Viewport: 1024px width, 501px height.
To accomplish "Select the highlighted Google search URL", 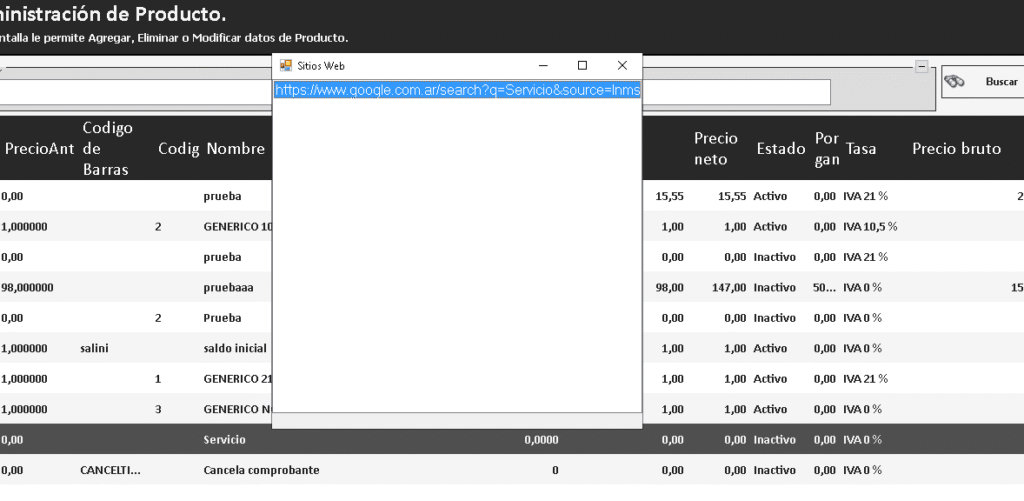I will pos(456,90).
